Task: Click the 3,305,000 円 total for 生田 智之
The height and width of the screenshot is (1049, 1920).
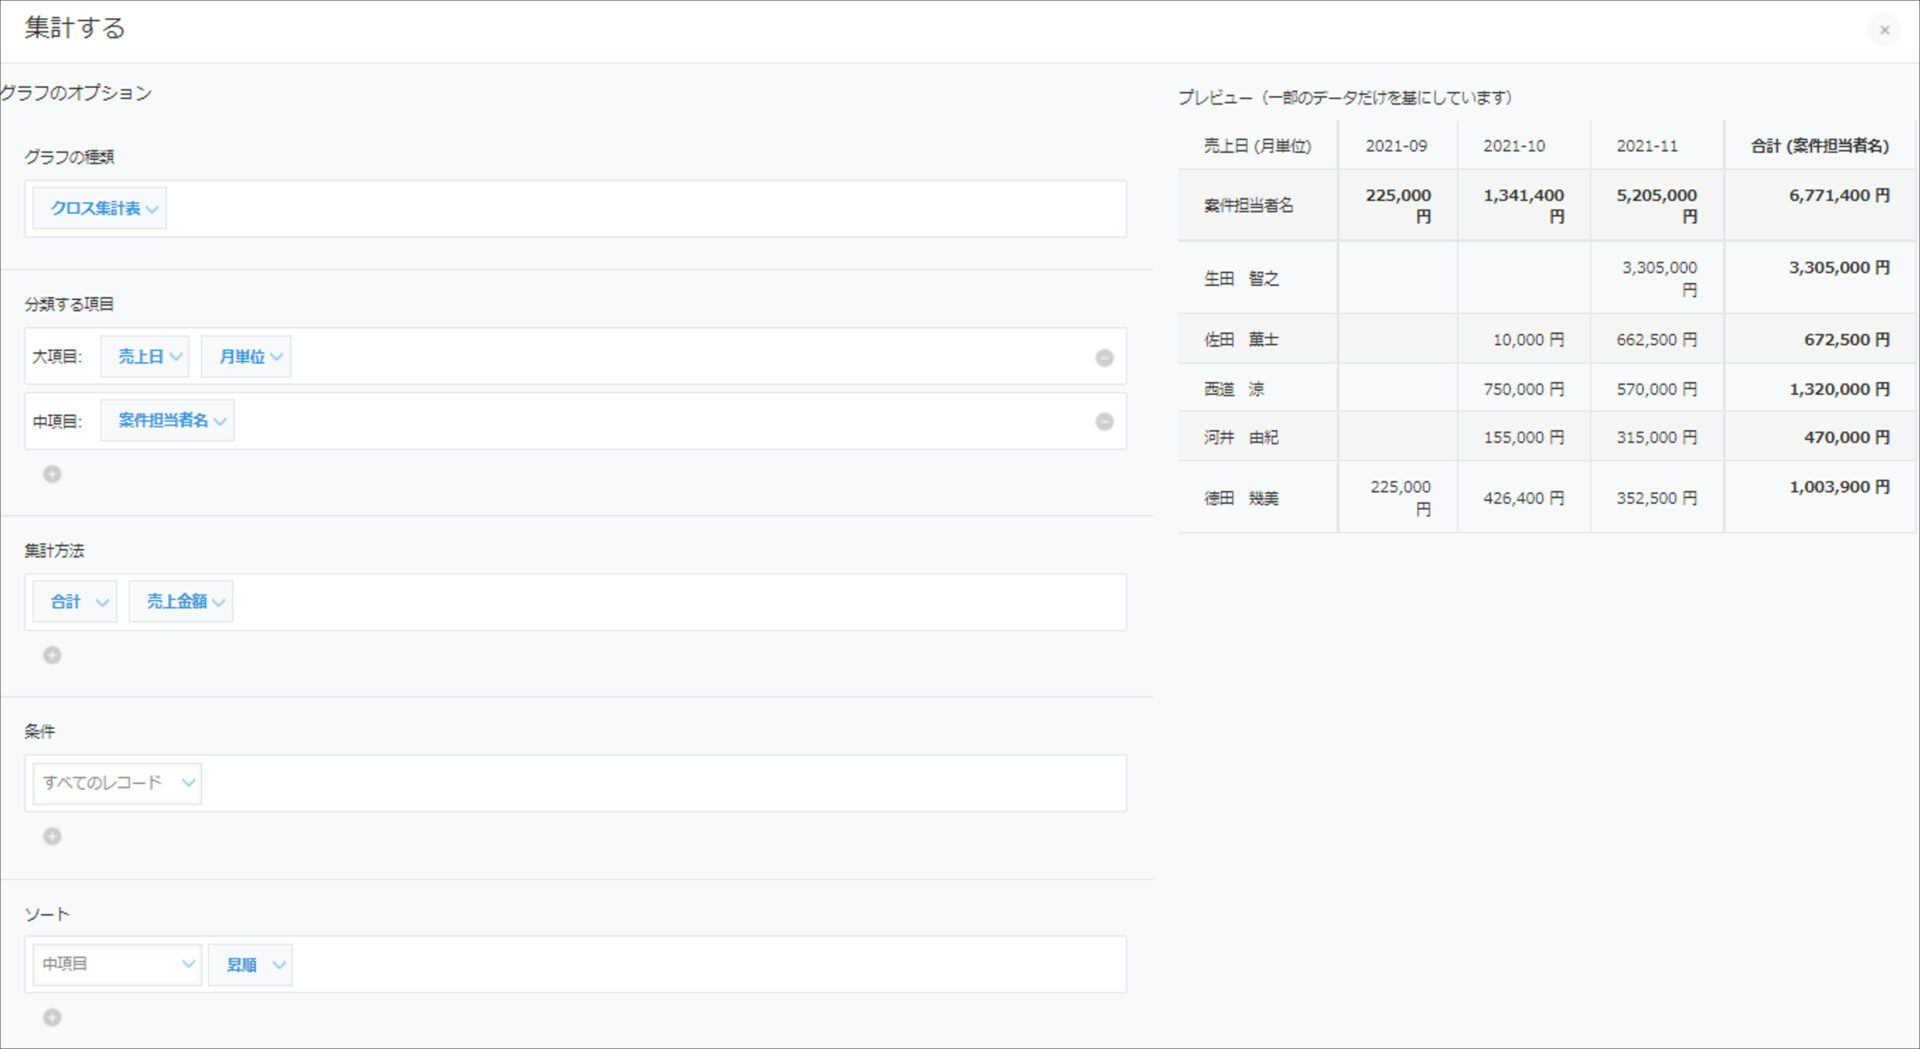Action: [1820, 278]
